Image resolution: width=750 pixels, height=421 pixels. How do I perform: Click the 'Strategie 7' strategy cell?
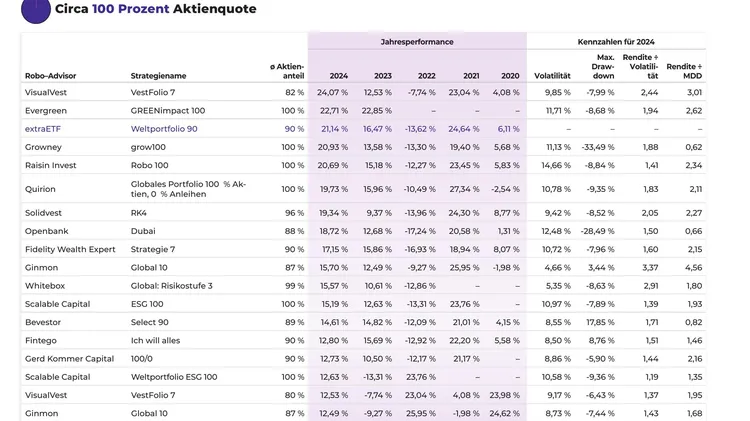(153, 249)
